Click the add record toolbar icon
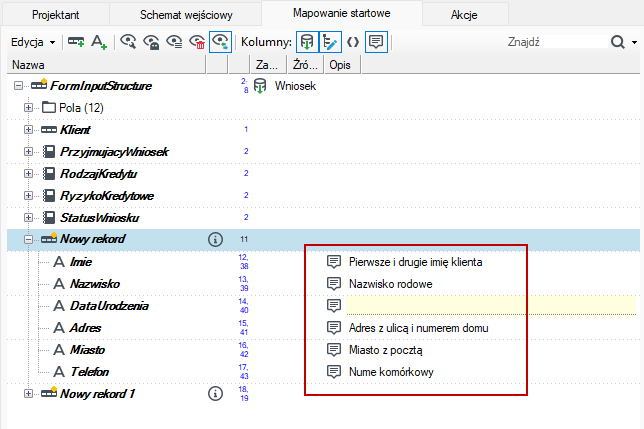The width and height of the screenshot is (644, 429). point(76,42)
